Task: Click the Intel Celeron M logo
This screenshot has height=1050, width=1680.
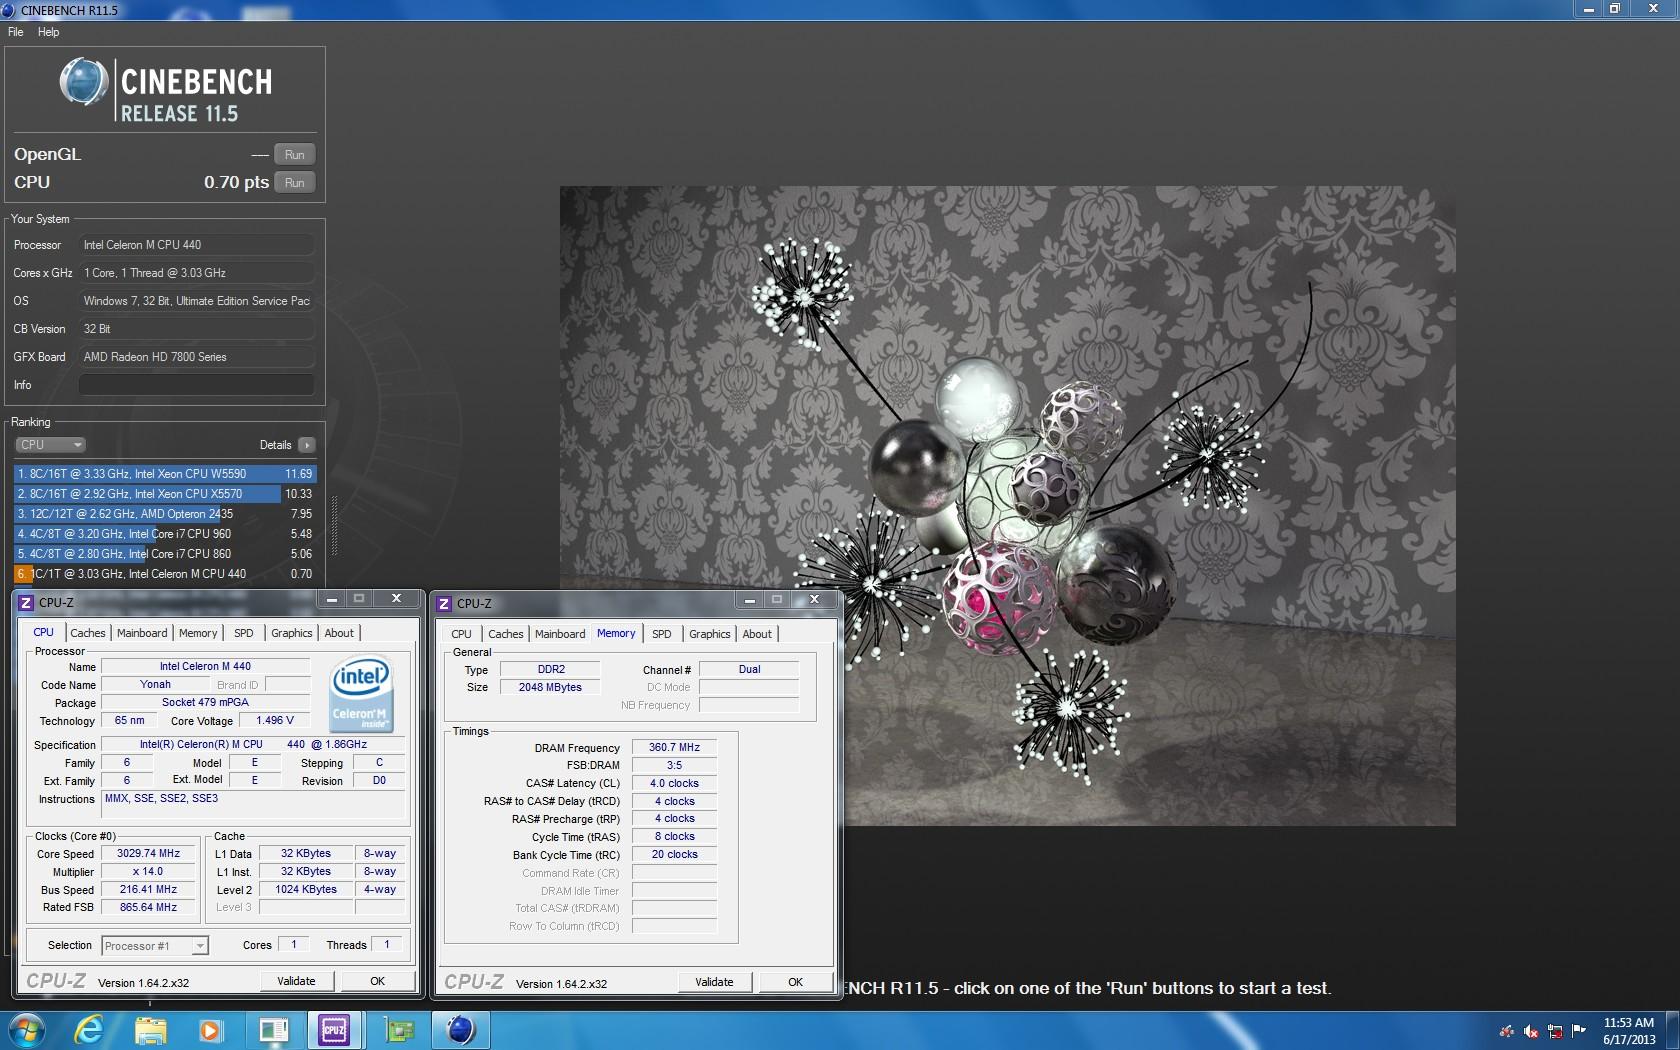Action: (x=361, y=693)
